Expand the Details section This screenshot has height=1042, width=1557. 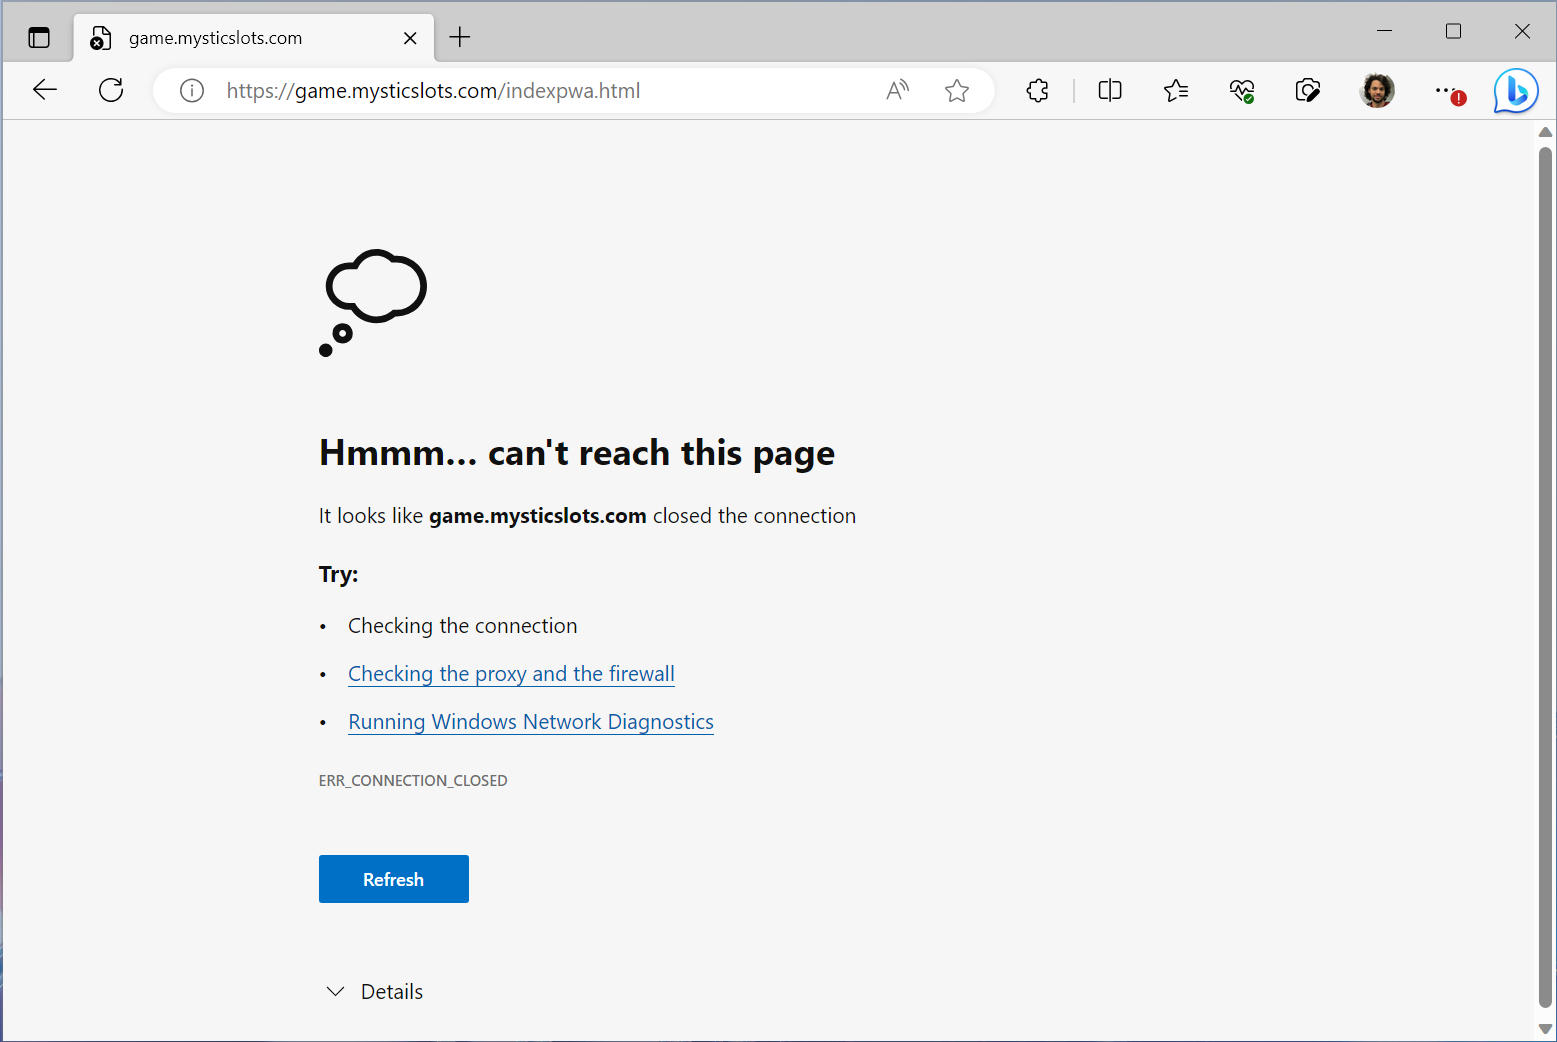373,991
